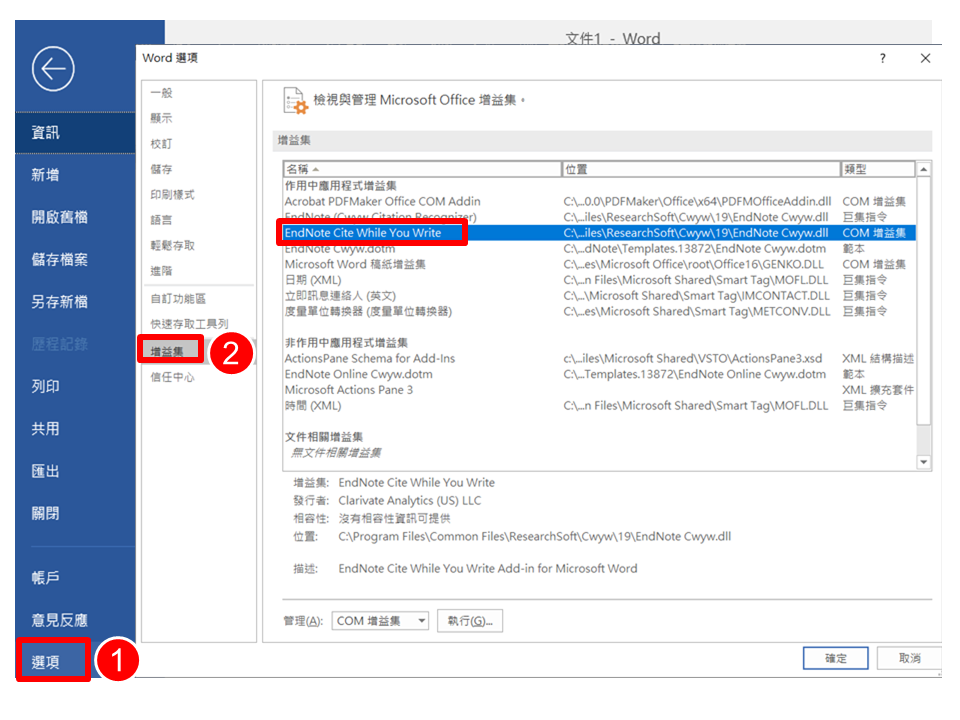Sort add-ins by the 位置 column header
Viewport: 960px width, 720px height.
coord(700,169)
